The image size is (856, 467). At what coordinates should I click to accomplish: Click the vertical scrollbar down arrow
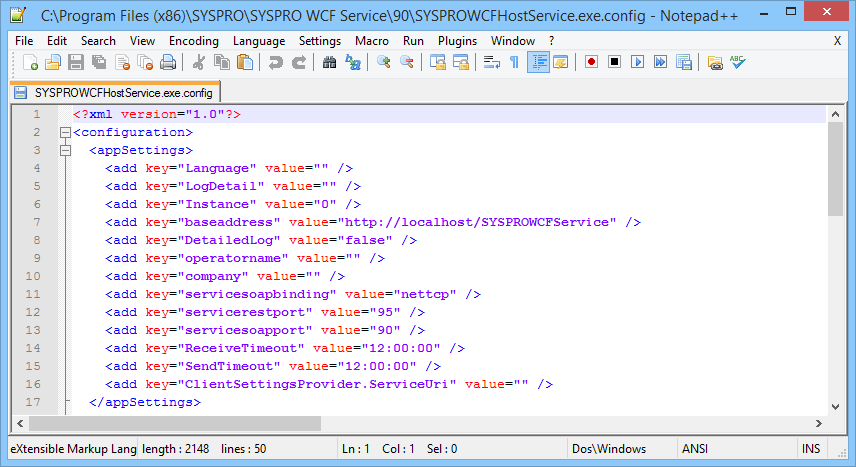click(x=836, y=405)
